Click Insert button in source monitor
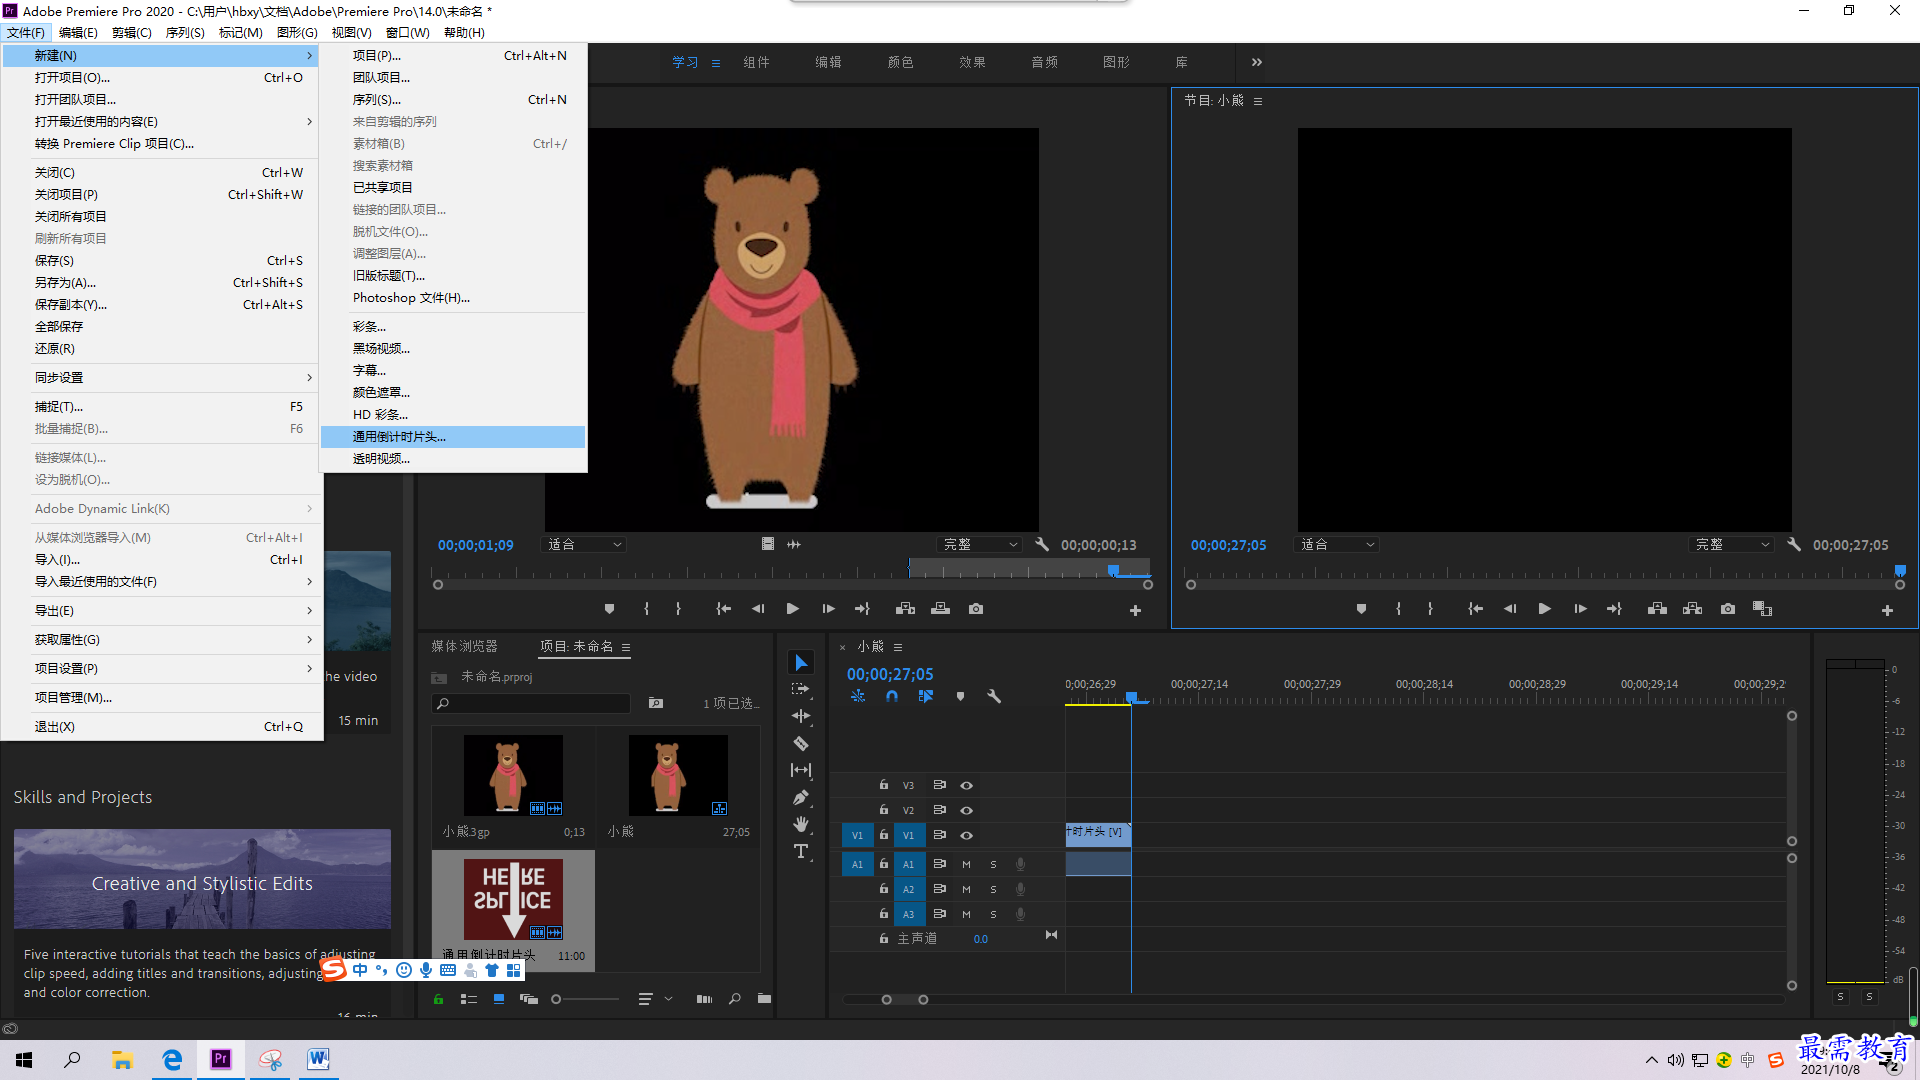Screen dimensions: 1920x1080 point(906,609)
